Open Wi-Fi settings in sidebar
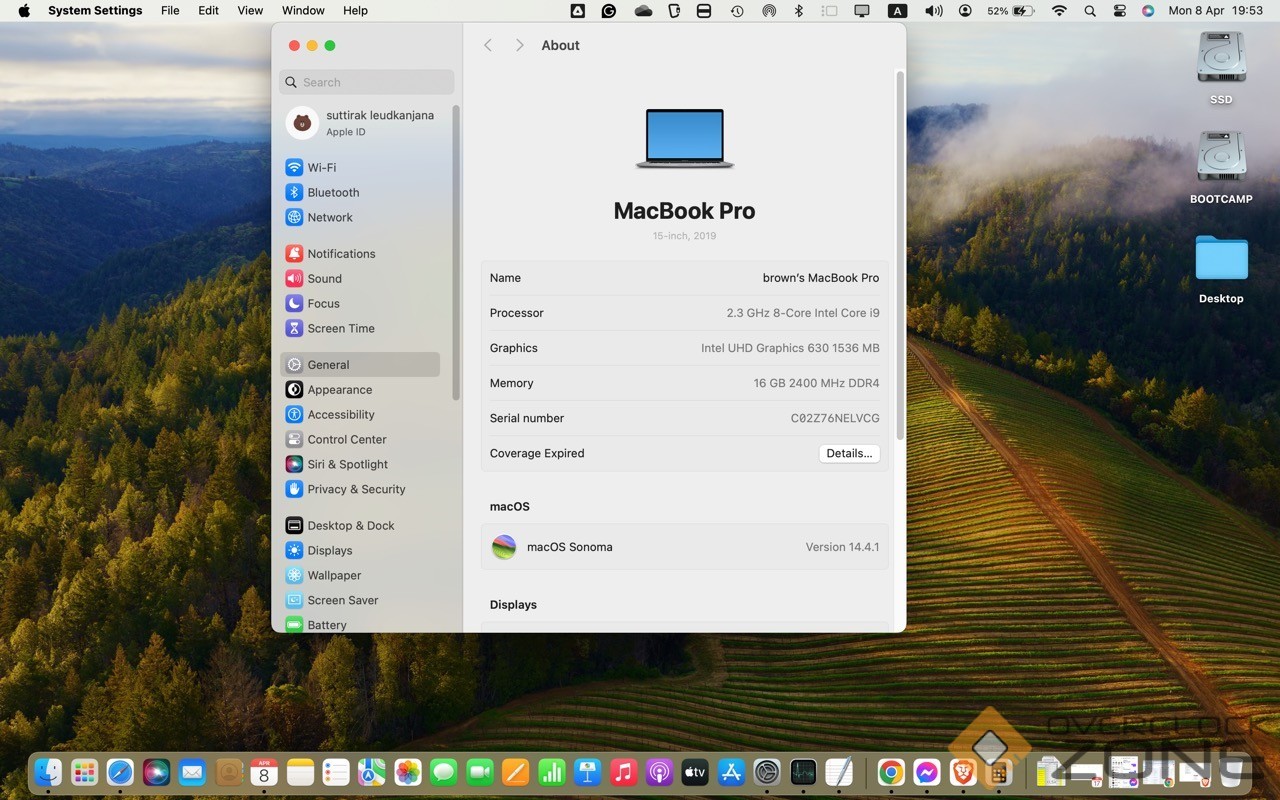Screen dimensions: 1280x800 (321, 168)
